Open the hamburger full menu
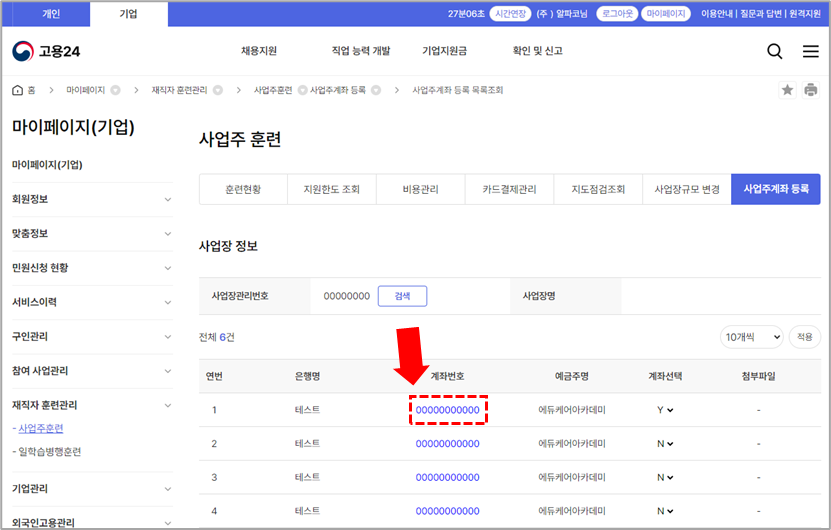Image resolution: width=831 pixels, height=530 pixels. tap(810, 52)
